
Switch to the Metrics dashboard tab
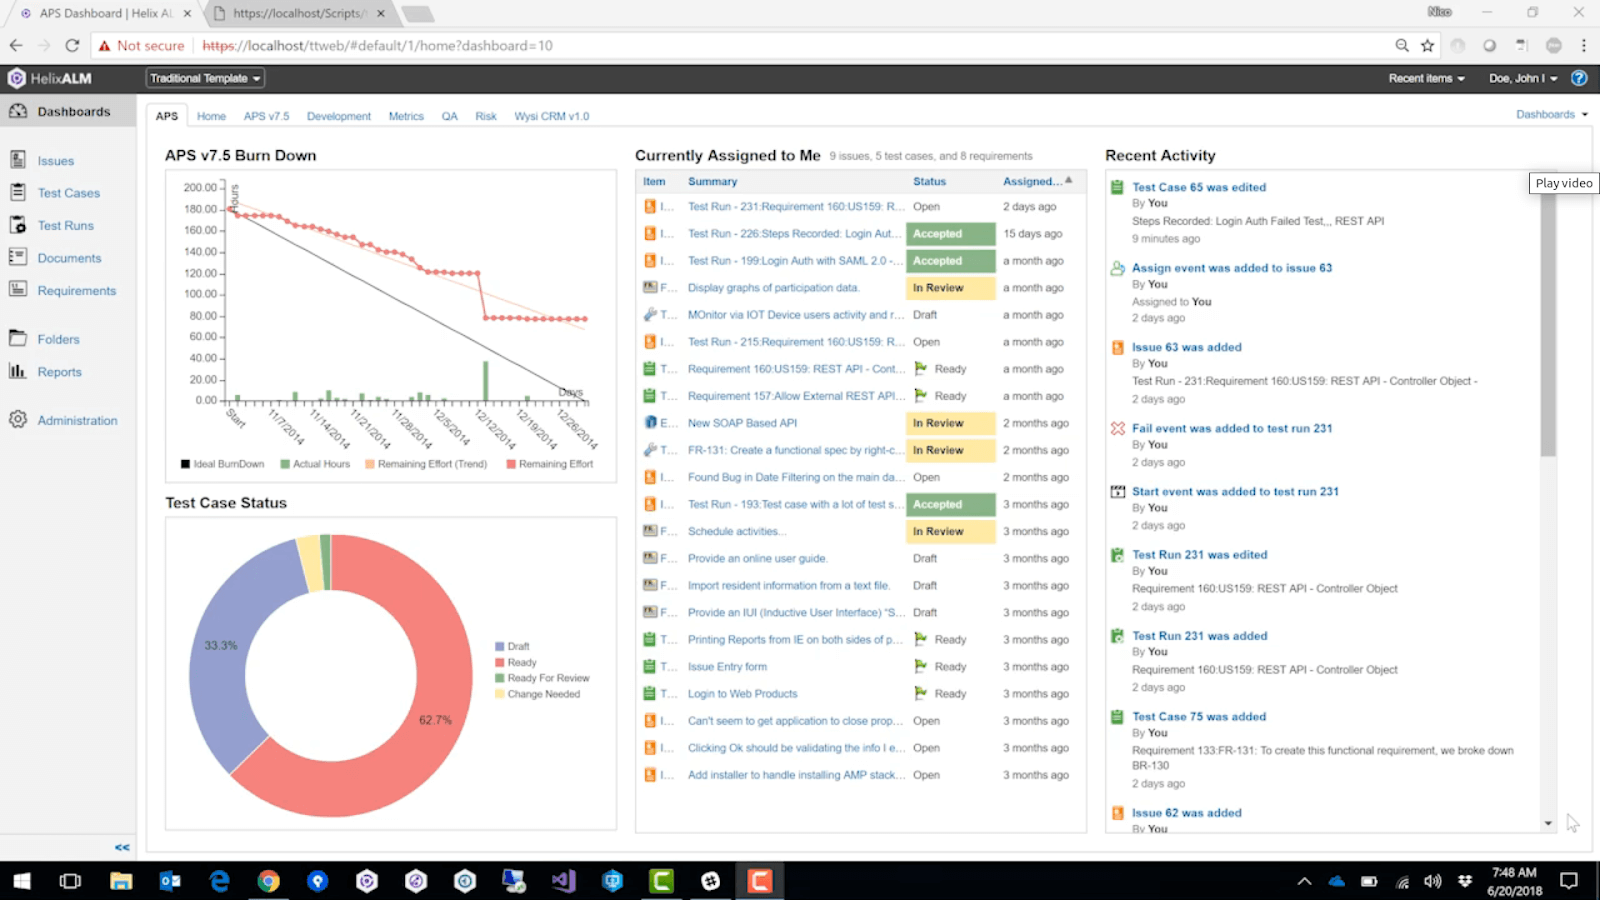tap(406, 117)
